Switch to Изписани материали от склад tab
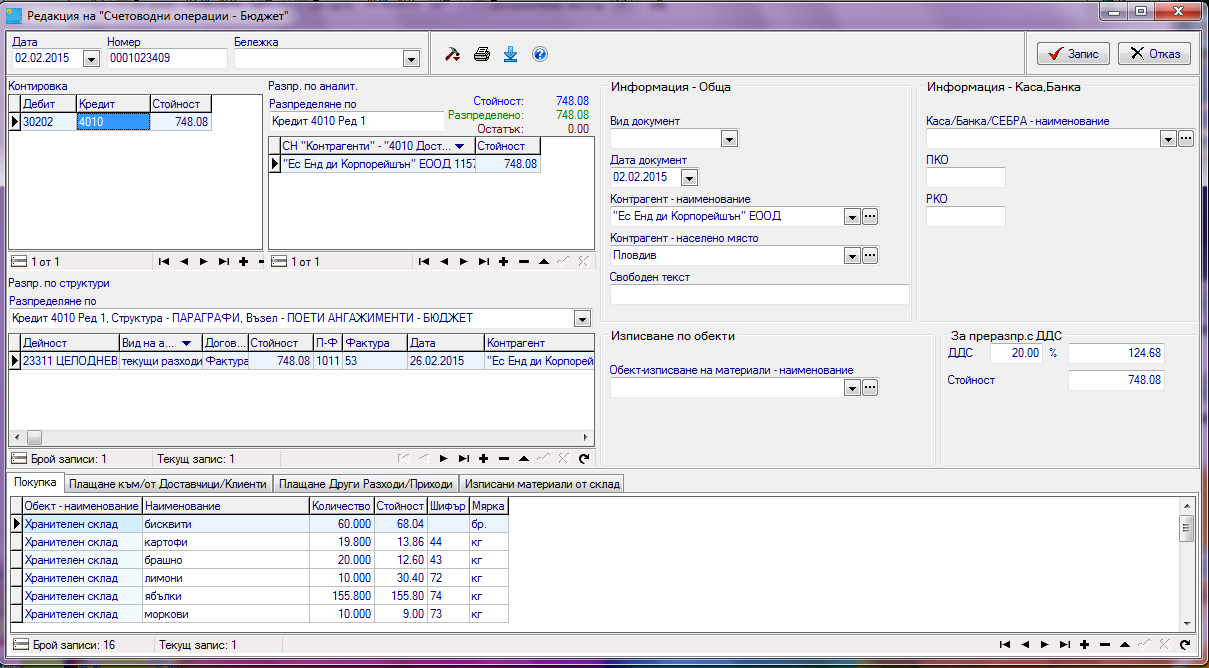Viewport: 1209px width, 668px height. (x=543, y=484)
